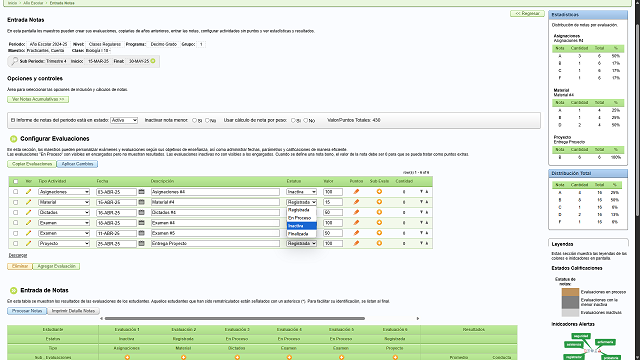The height and width of the screenshot is (360, 640).
Task: Check the Dictados #4 row checkbox
Action: pyautogui.click(x=16, y=212)
